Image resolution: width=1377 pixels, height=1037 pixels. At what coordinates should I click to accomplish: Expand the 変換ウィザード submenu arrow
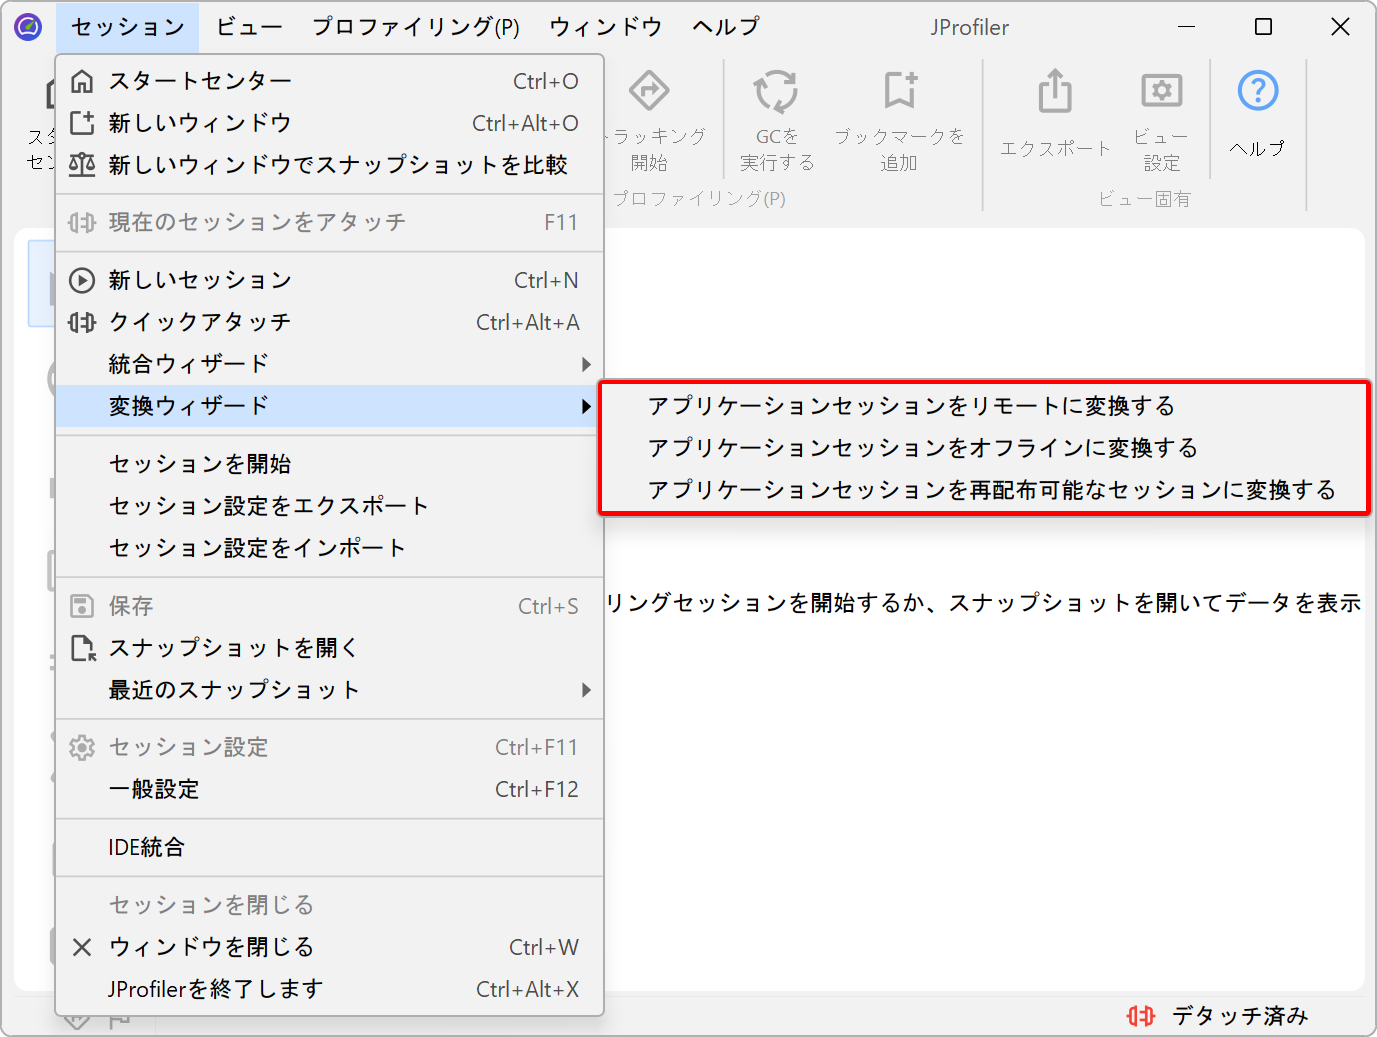tap(586, 407)
